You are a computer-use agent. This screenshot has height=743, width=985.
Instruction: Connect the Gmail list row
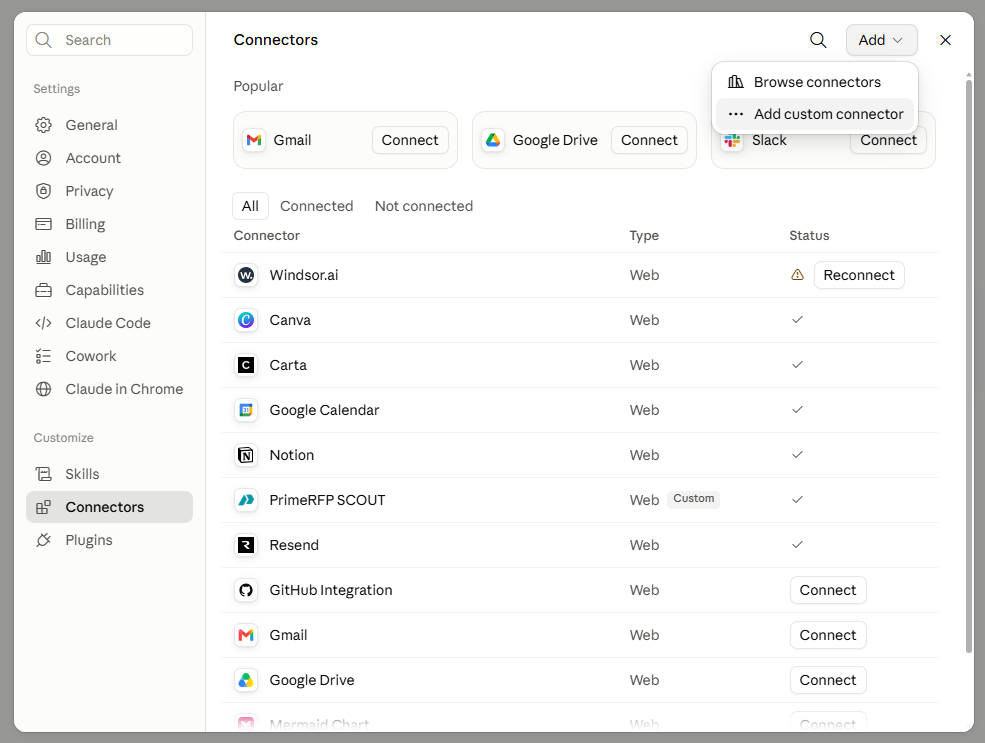[x=828, y=635]
